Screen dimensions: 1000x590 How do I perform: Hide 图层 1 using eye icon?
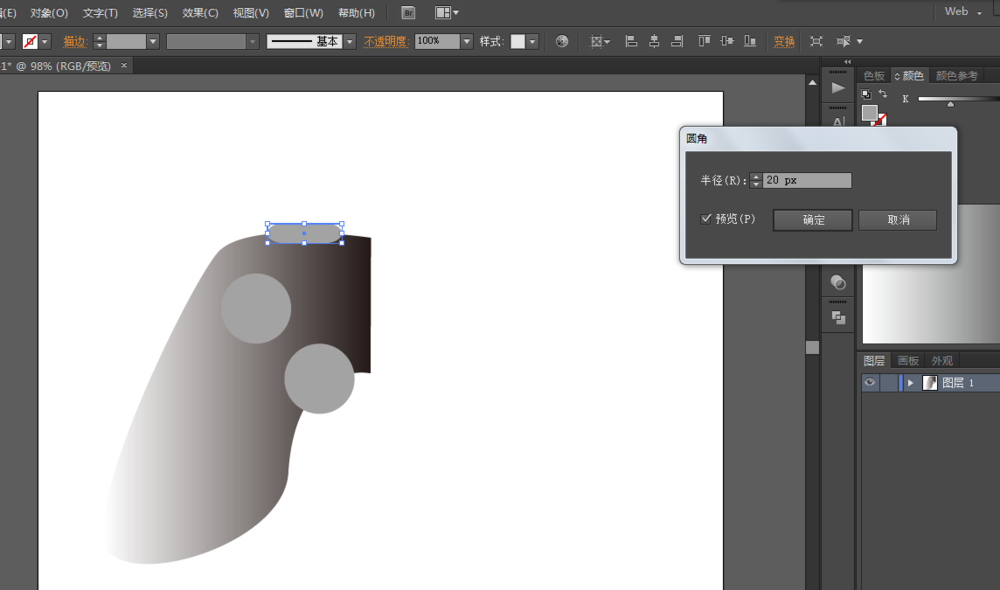(870, 383)
